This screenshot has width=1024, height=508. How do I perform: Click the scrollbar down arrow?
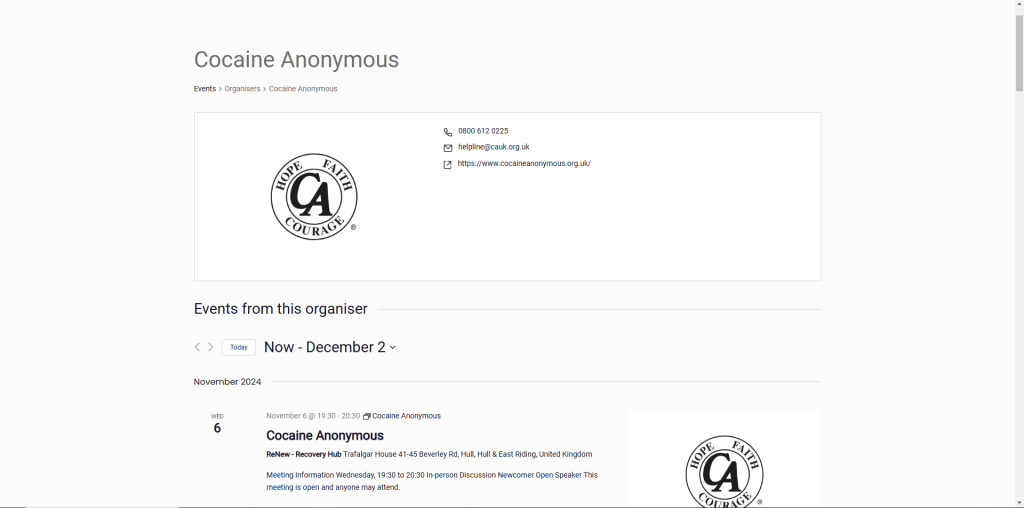pyautogui.click(x=1018, y=502)
